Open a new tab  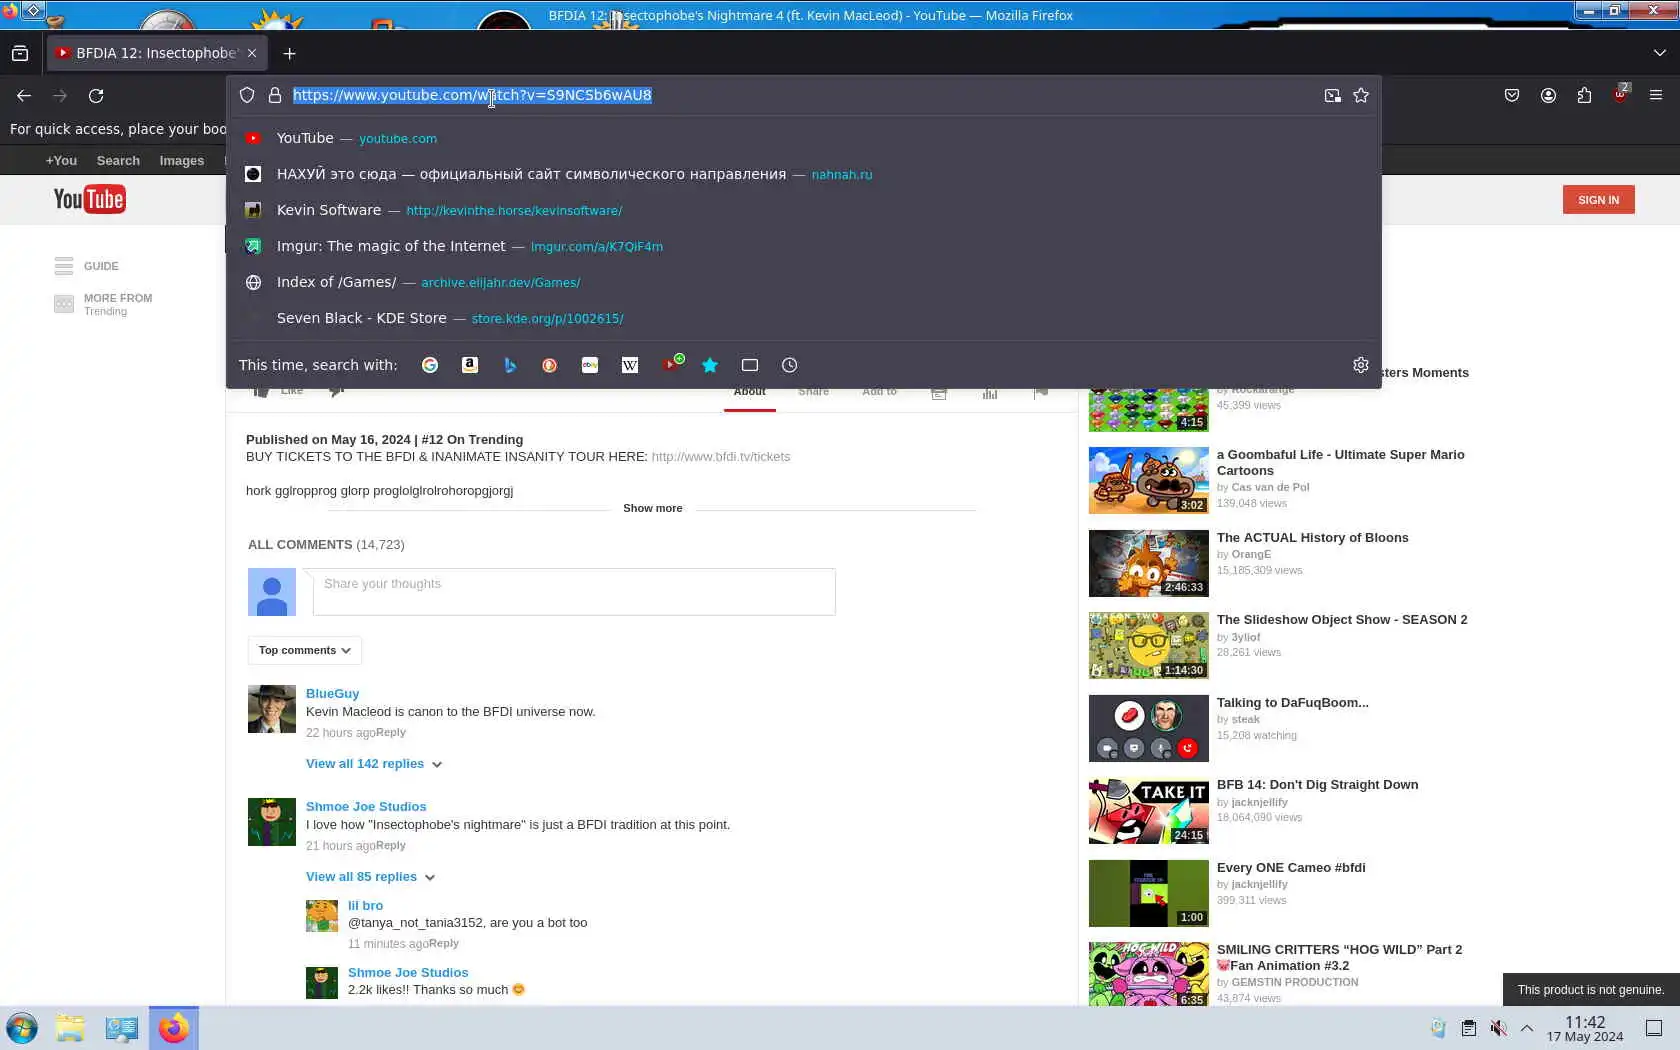click(x=290, y=53)
